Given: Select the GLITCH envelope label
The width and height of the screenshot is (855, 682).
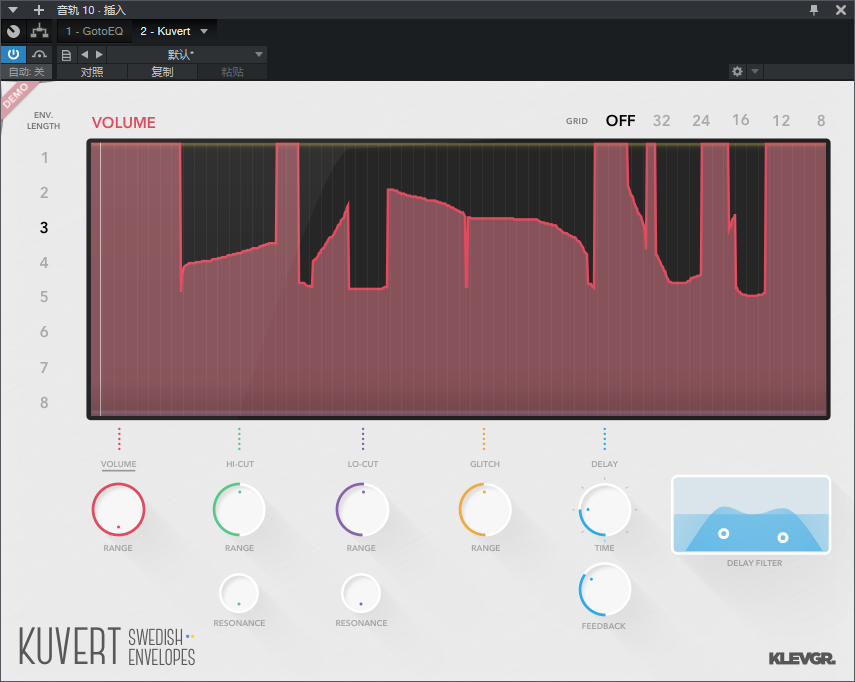Looking at the screenshot, I should coord(485,464).
